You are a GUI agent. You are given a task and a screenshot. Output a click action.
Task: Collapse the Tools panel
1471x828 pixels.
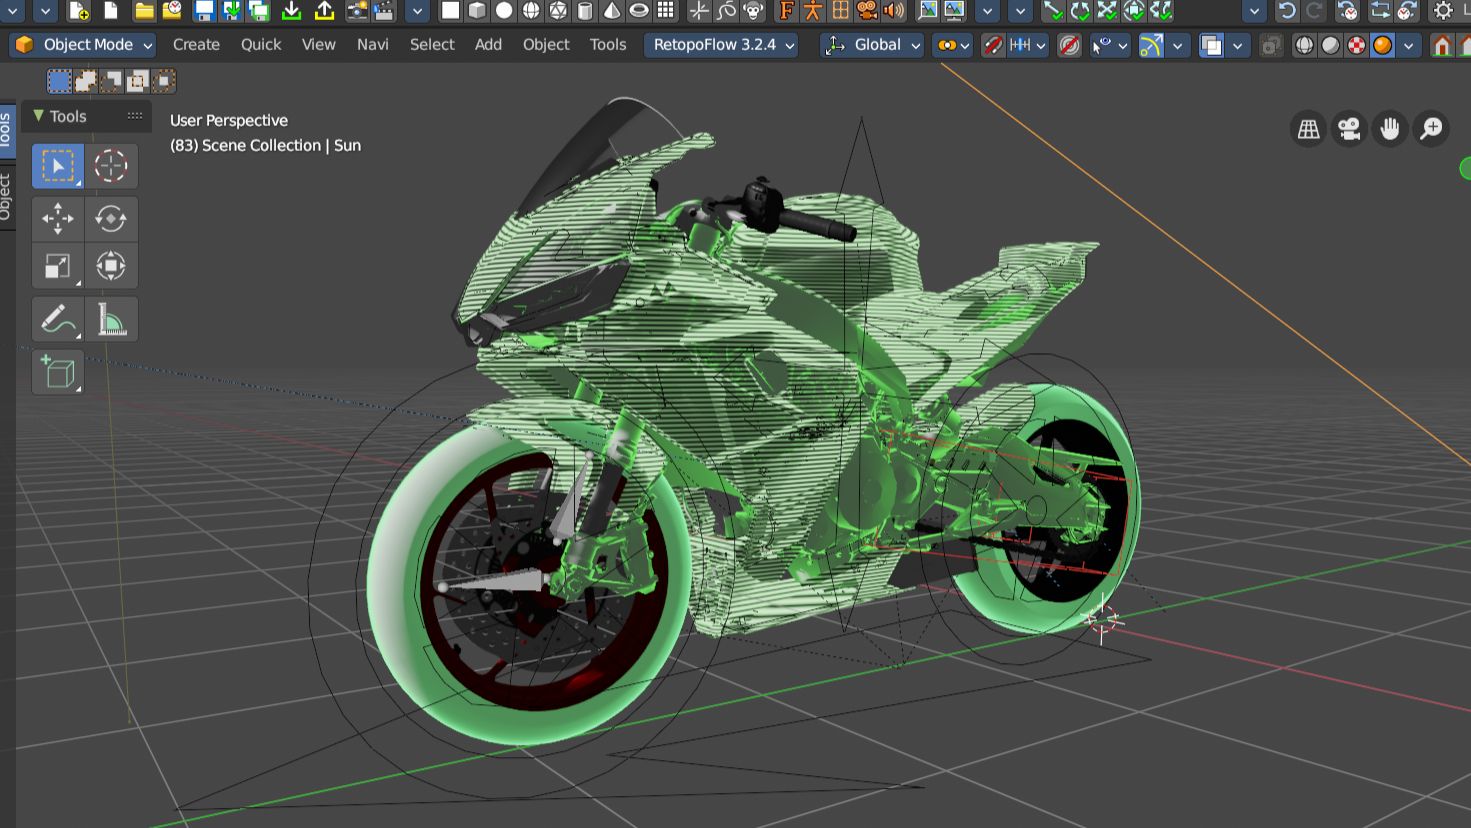39,116
